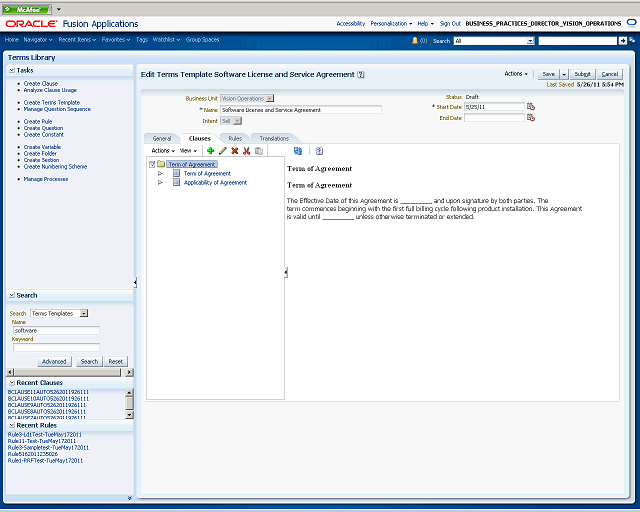The image size is (640, 512).
Task: Open the Search type dropdown showing Terms Templates
Action: [x=84, y=313]
